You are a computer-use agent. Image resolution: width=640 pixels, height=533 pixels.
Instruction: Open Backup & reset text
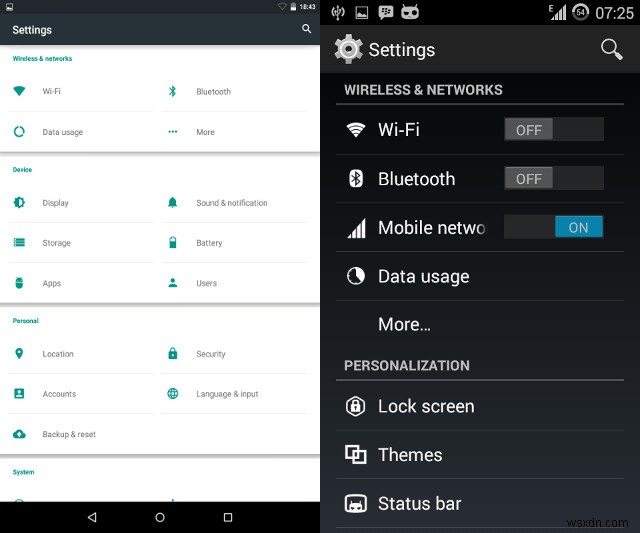[69, 434]
